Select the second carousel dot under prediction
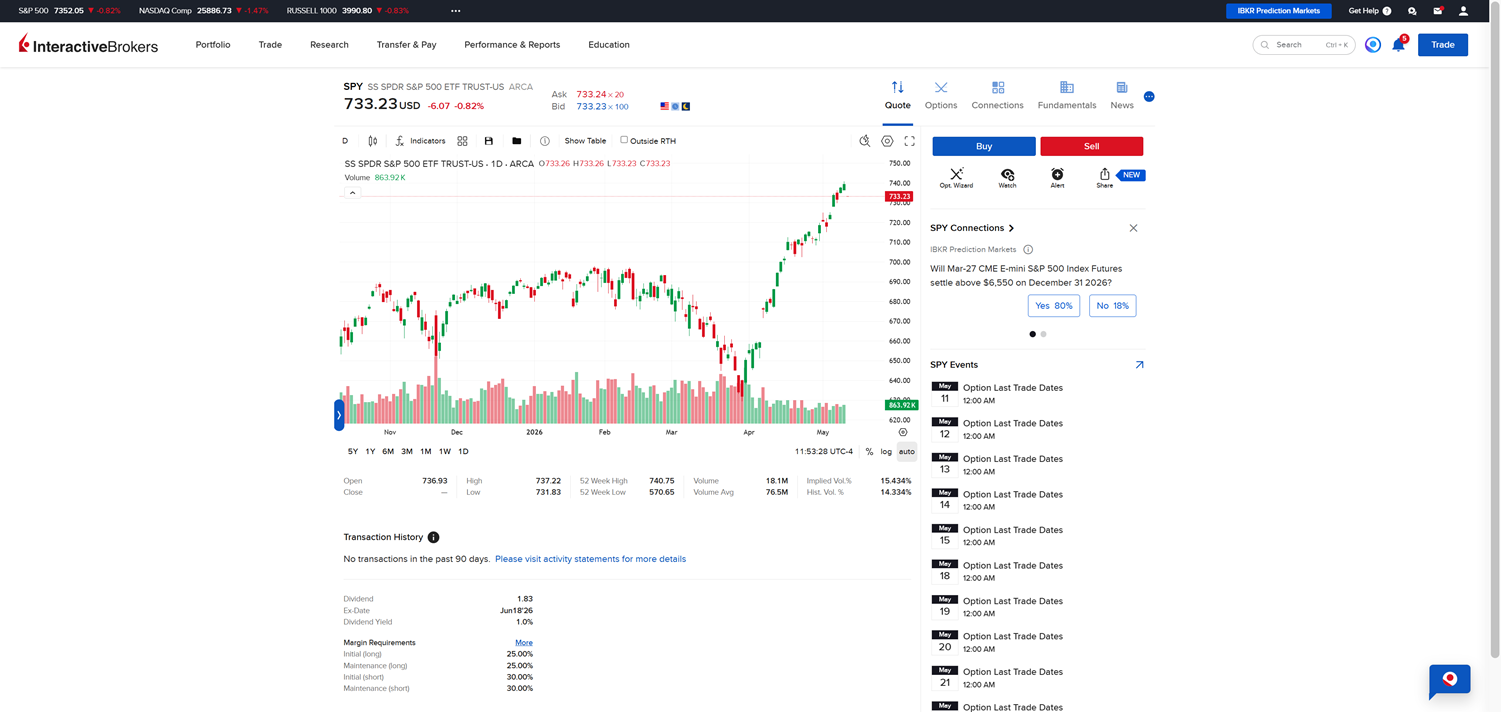 (x=1043, y=334)
